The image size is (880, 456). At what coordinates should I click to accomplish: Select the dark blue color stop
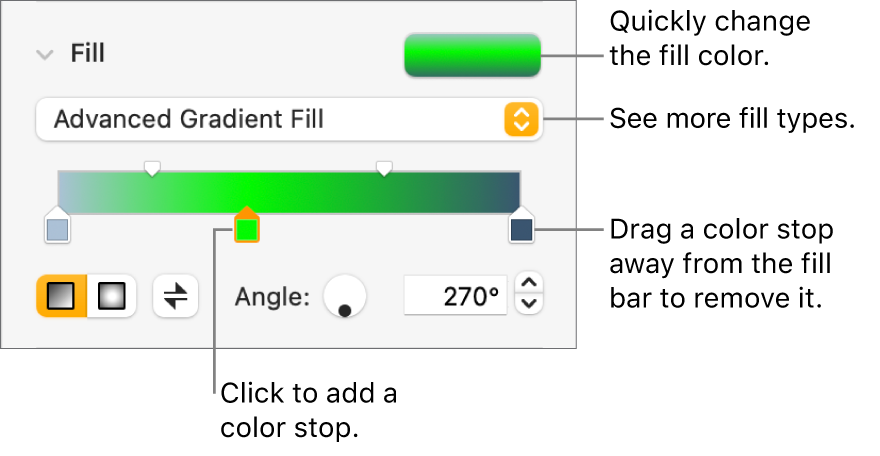click(x=521, y=230)
